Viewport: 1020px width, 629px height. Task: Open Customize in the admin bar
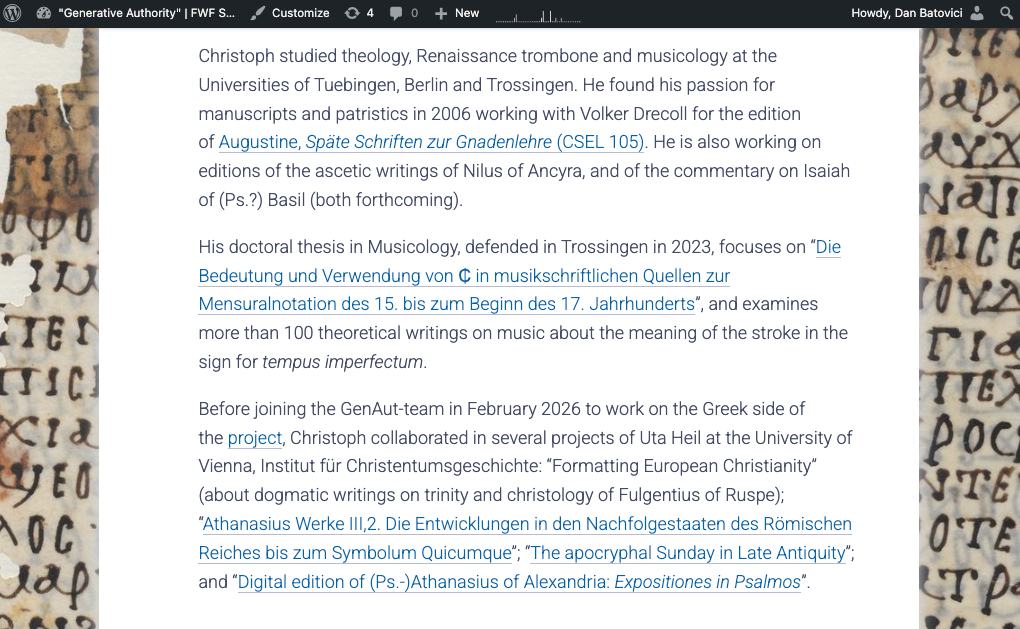coord(300,13)
